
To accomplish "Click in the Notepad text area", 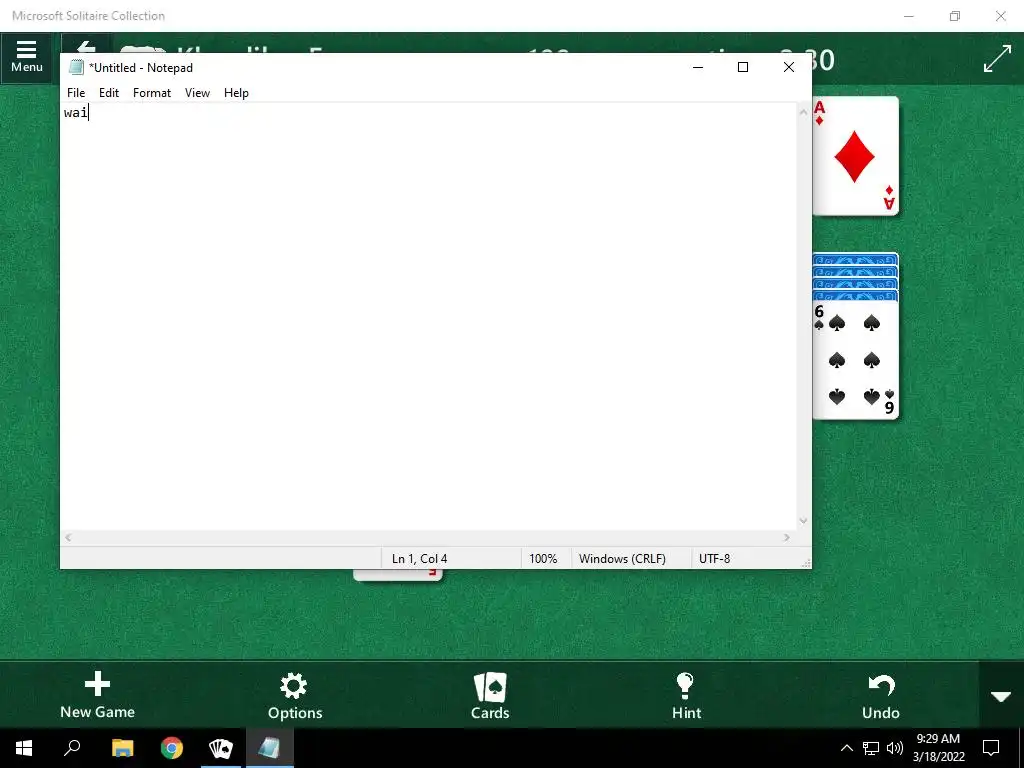I will tap(428, 317).
